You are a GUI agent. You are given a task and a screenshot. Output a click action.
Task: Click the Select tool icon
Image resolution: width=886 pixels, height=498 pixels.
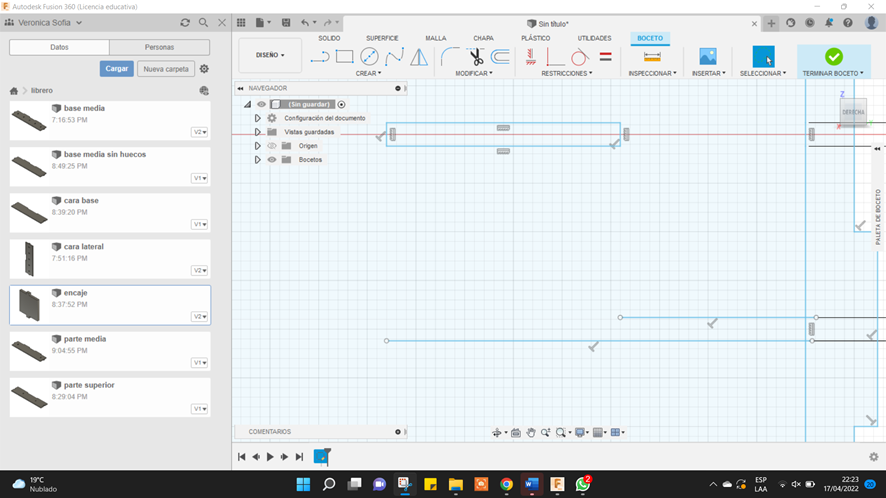tap(763, 57)
